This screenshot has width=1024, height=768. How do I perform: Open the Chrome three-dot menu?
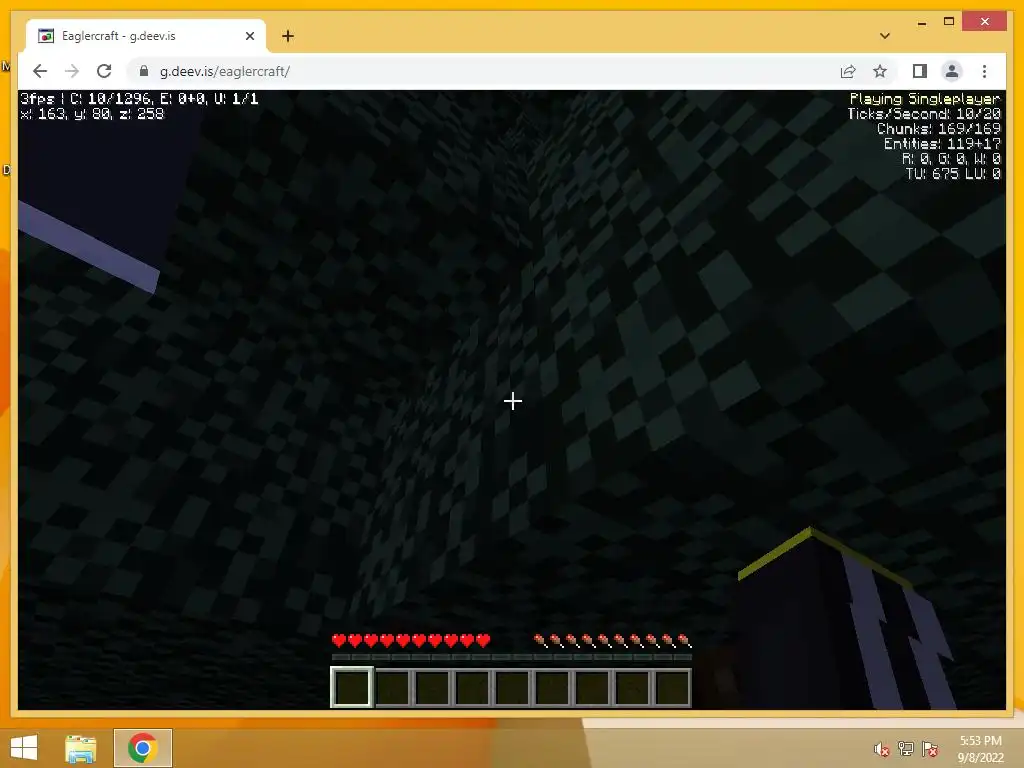click(x=984, y=71)
